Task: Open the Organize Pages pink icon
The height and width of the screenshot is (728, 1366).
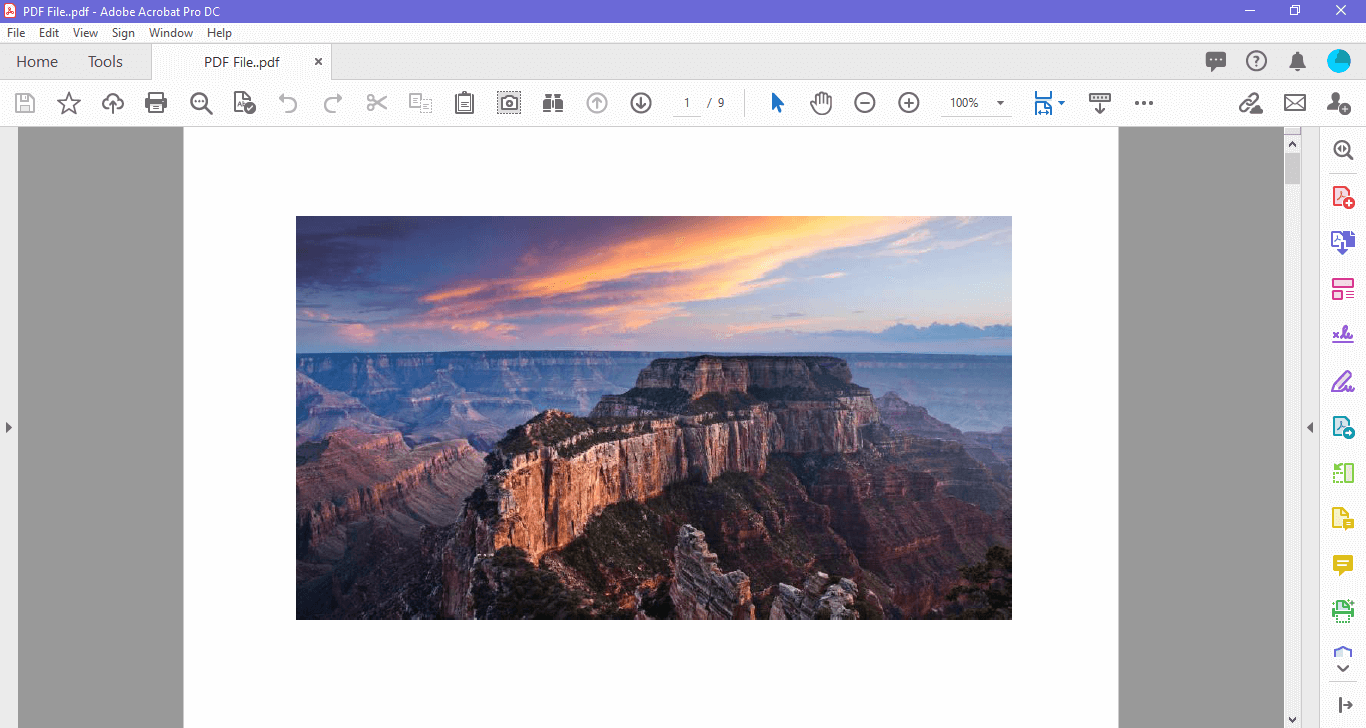Action: tap(1343, 289)
